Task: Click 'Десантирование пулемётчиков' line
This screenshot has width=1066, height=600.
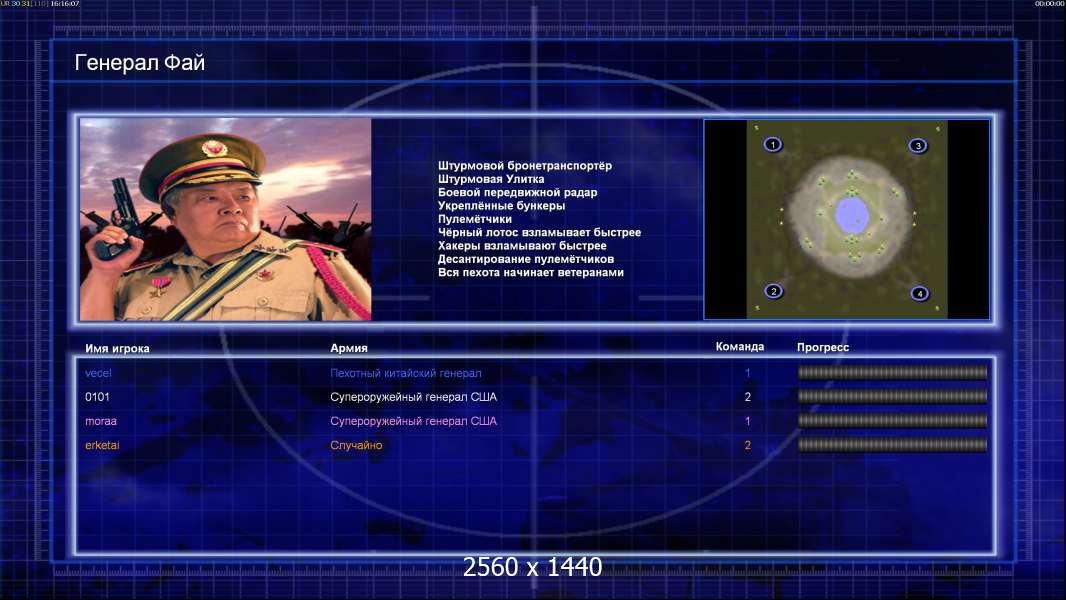Action: pos(526,259)
